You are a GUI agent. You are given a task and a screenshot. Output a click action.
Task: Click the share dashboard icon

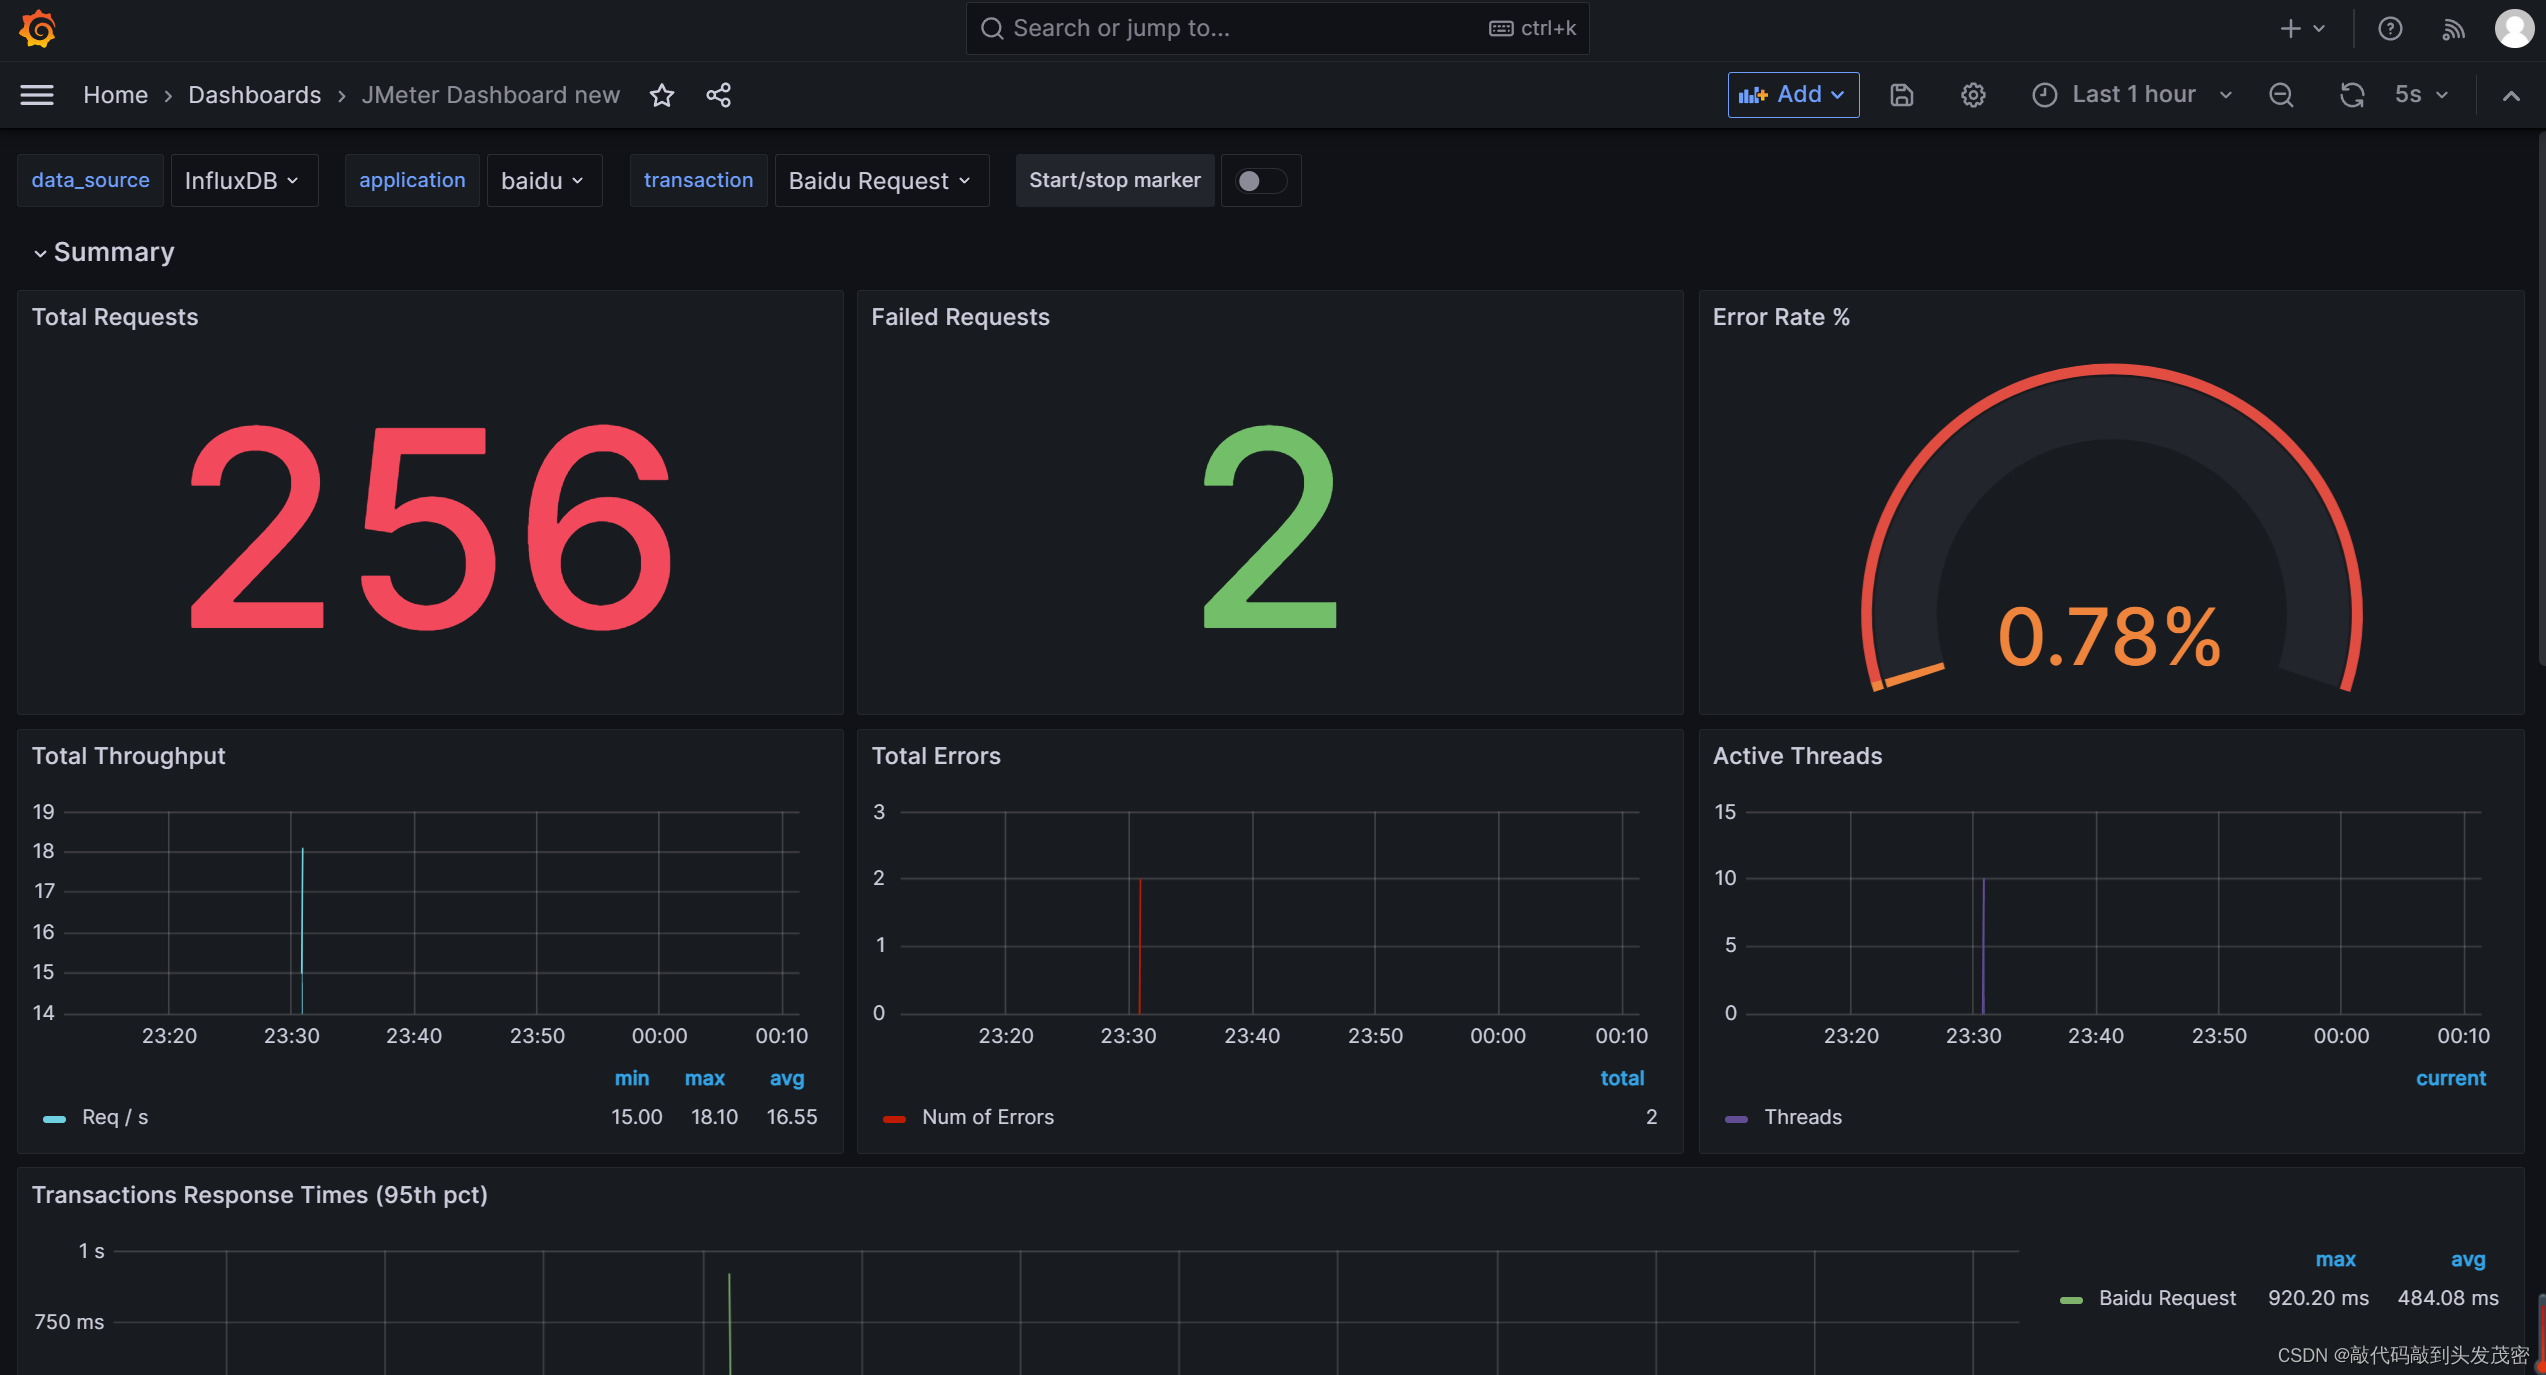coord(718,95)
